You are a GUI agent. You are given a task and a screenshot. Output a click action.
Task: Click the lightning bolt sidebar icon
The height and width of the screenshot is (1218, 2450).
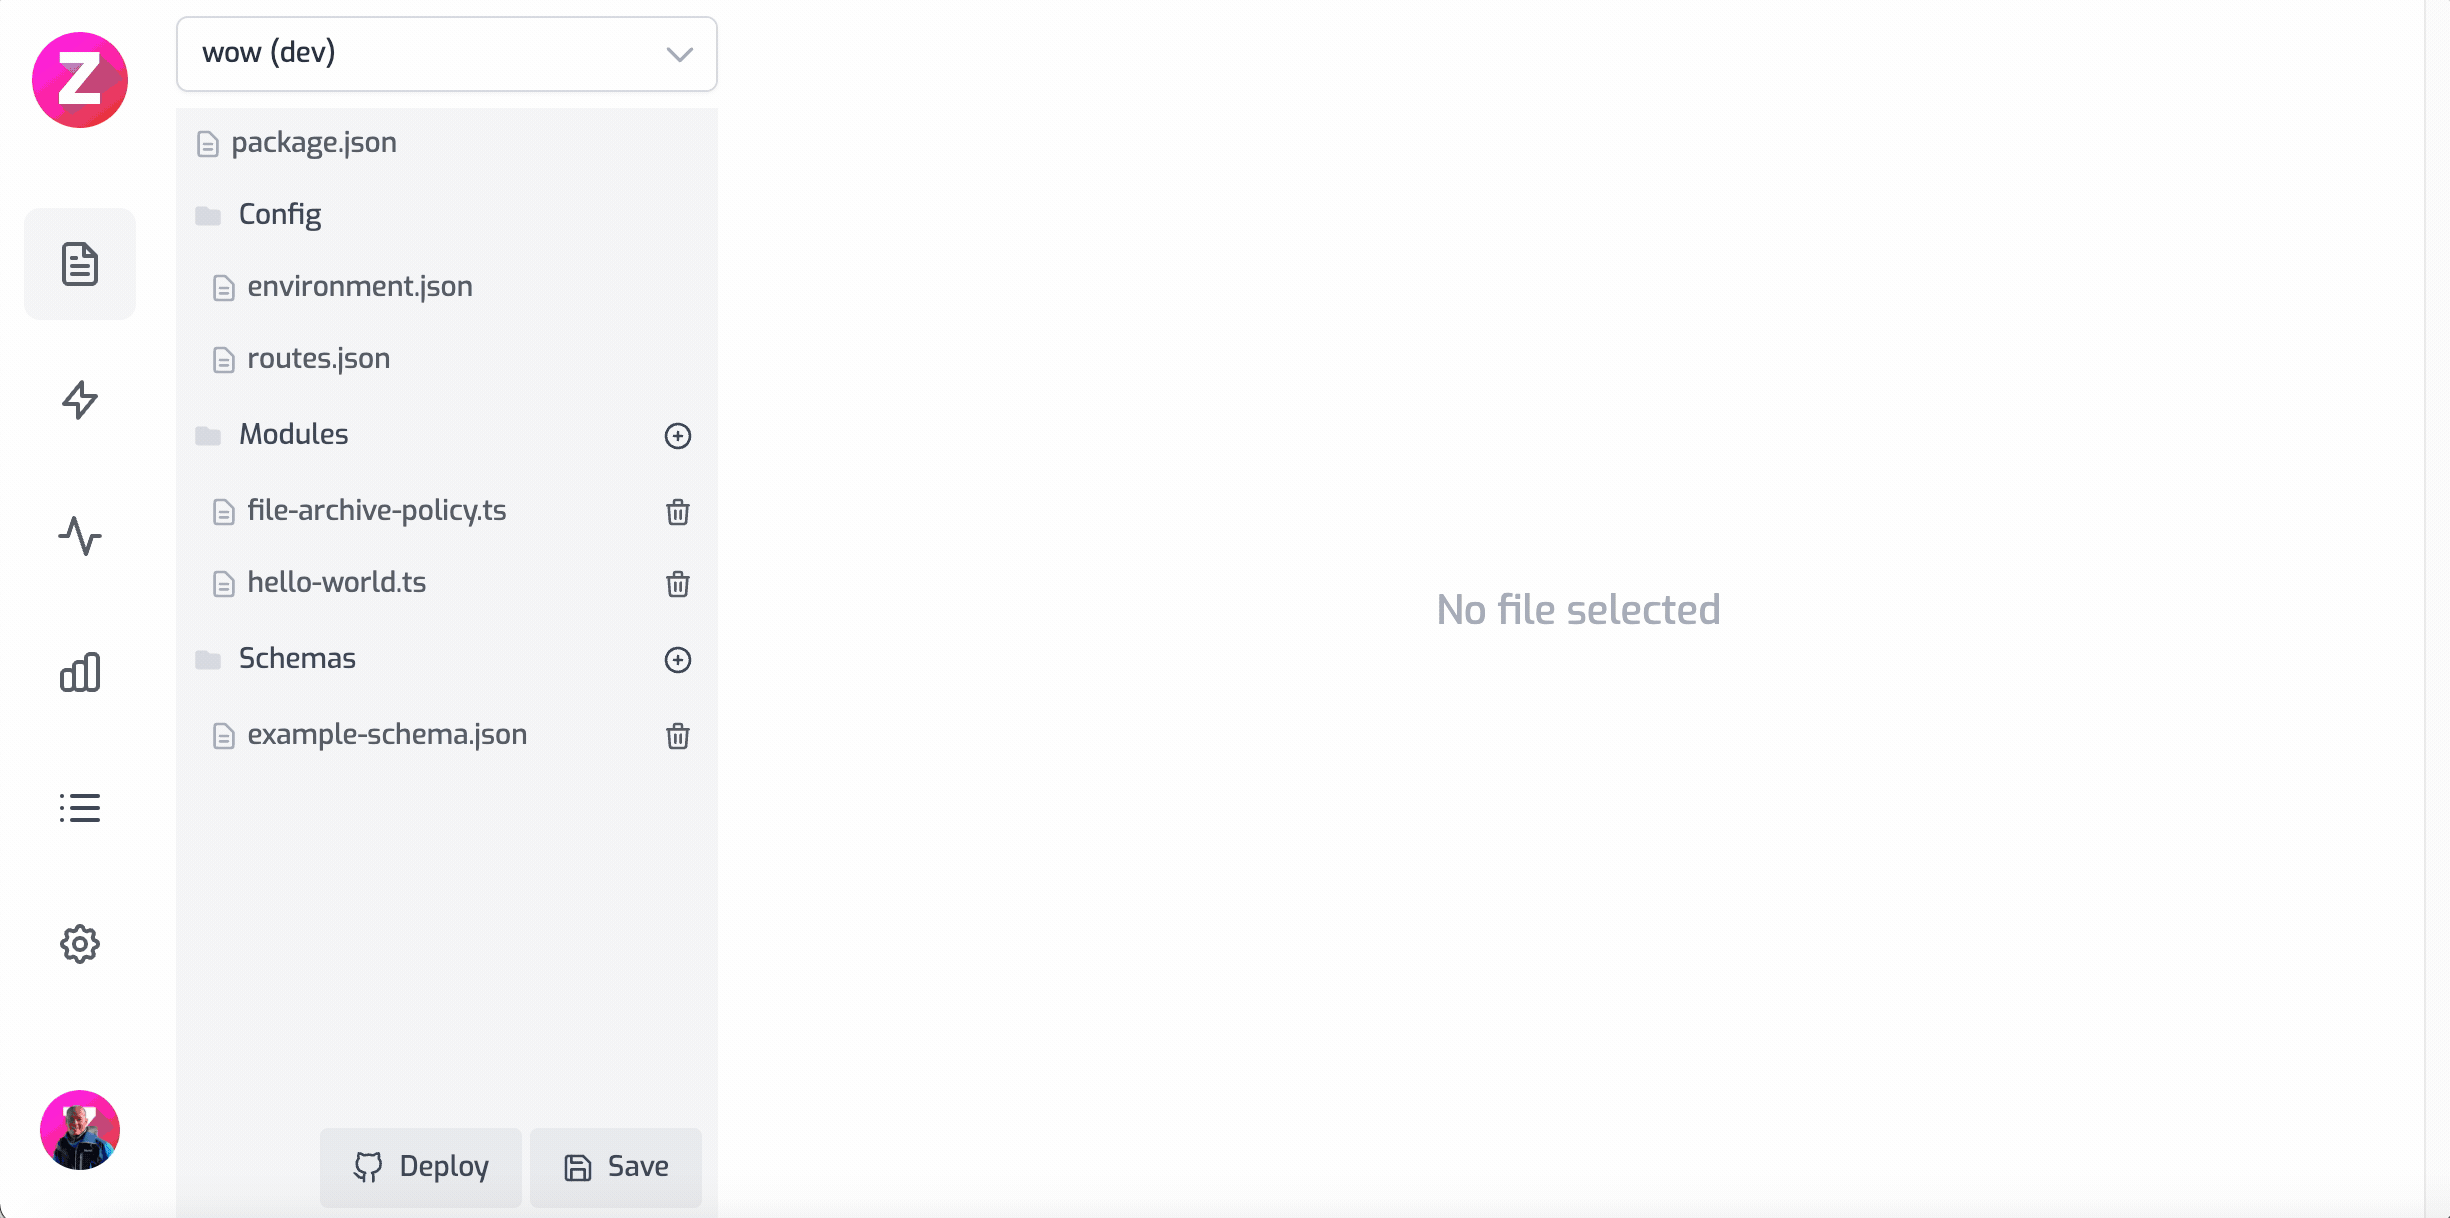[80, 400]
